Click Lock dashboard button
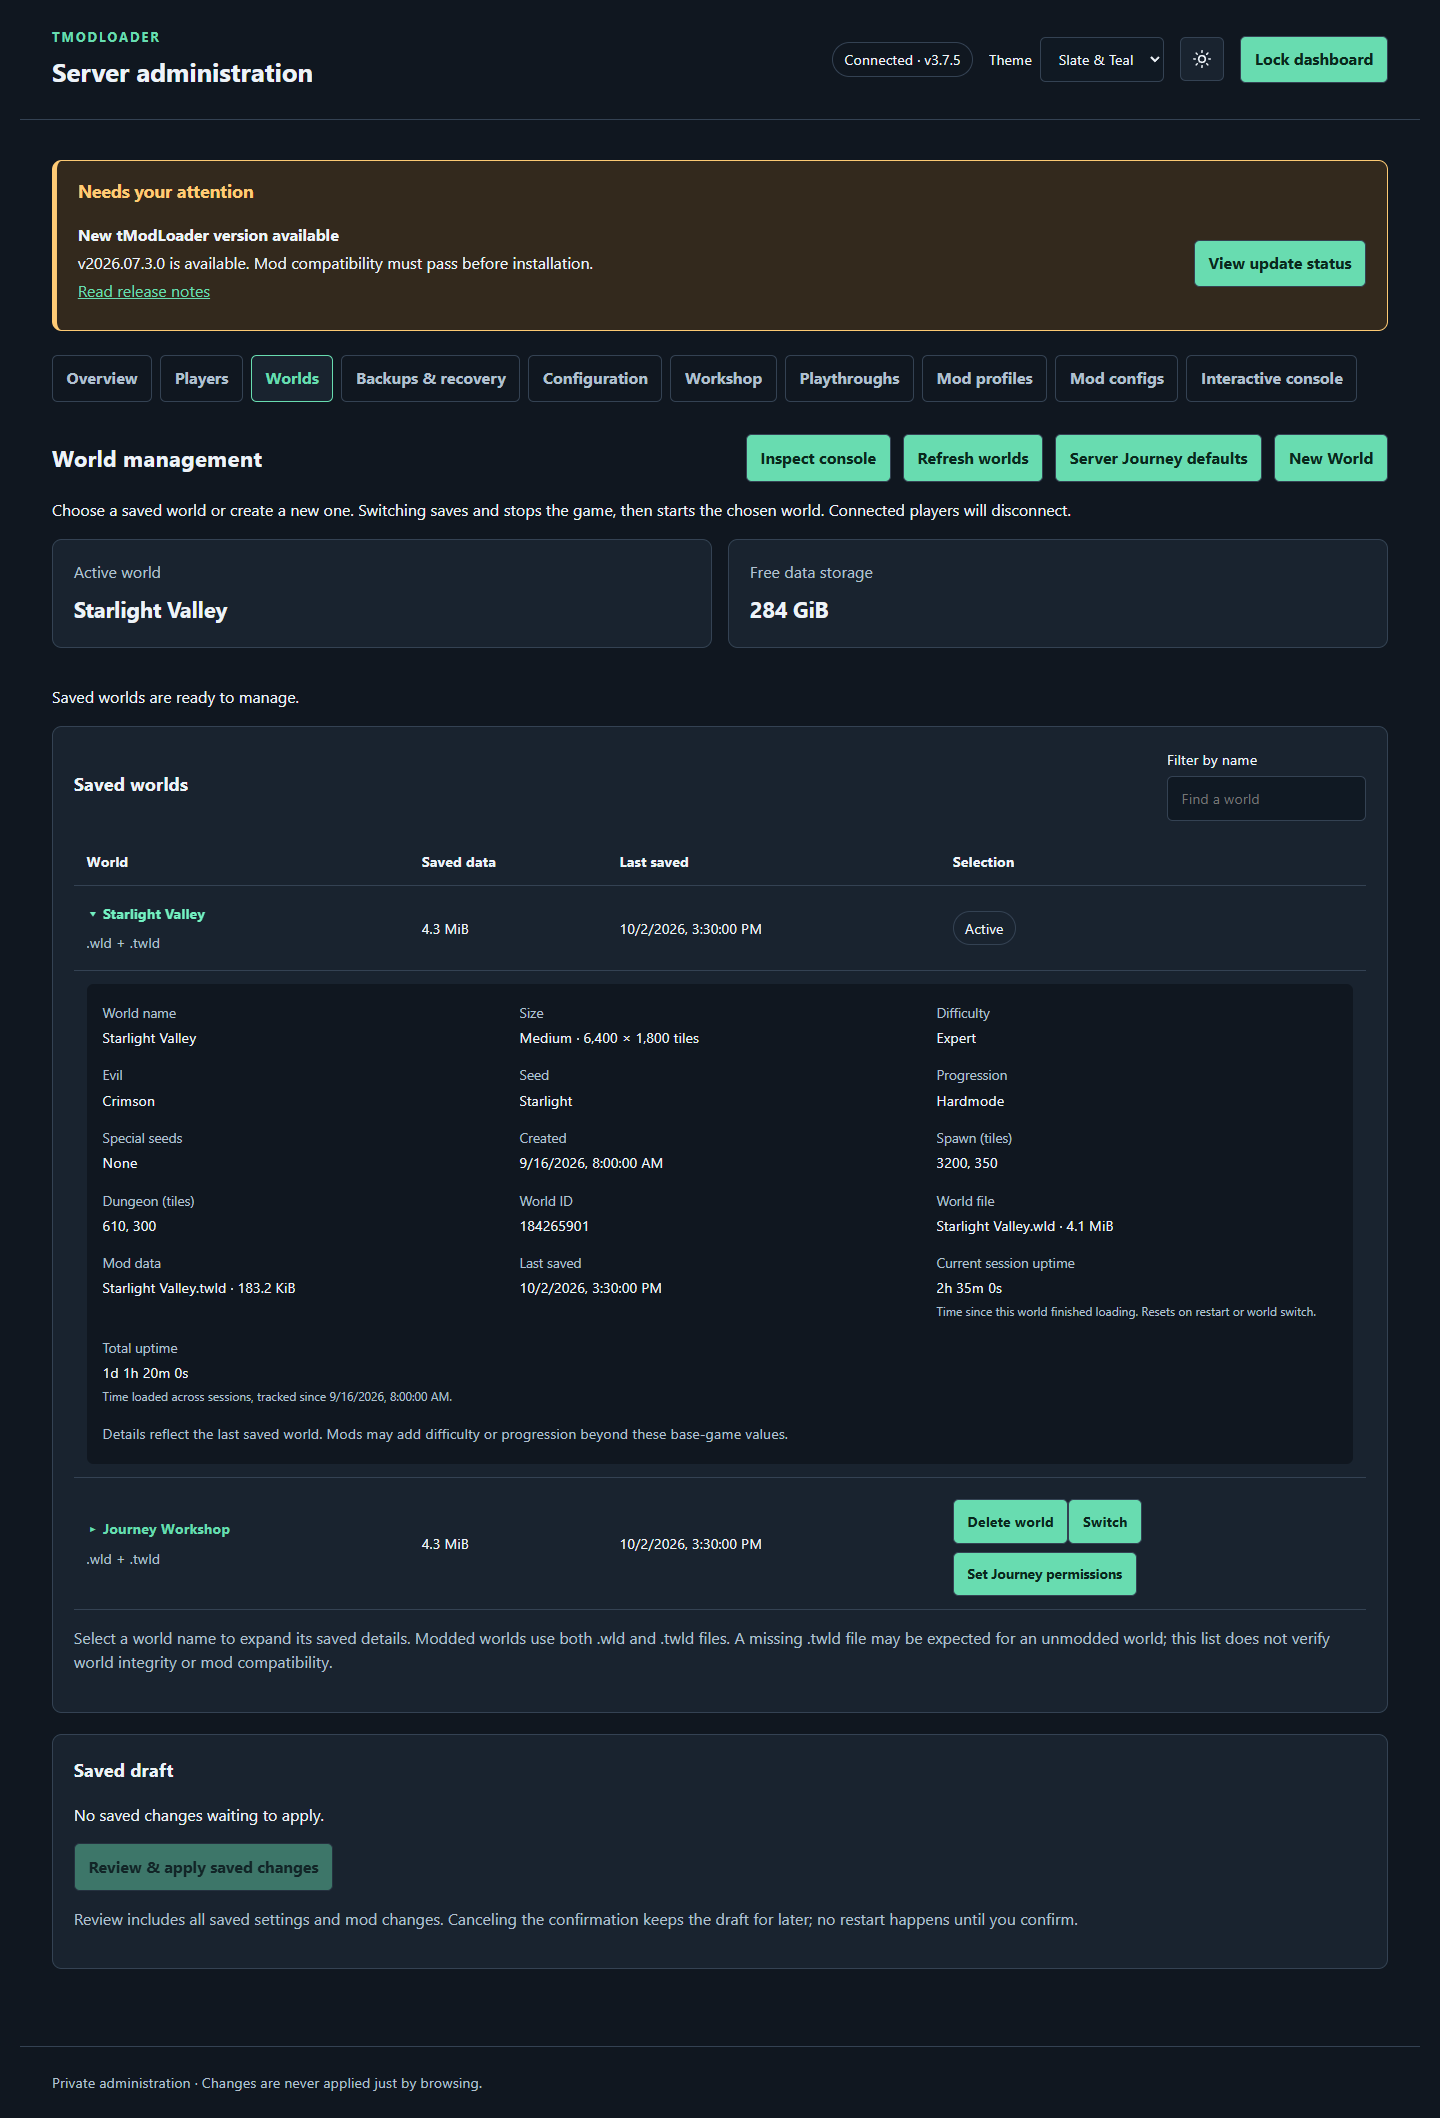This screenshot has height=2118, width=1440. click(x=1313, y=59)
